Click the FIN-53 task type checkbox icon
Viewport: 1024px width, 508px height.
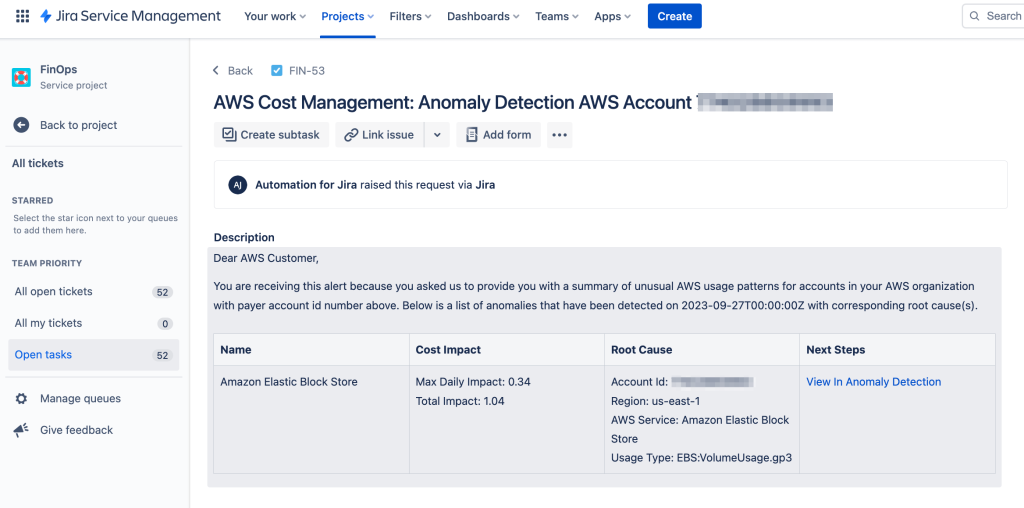click(277, 71)
